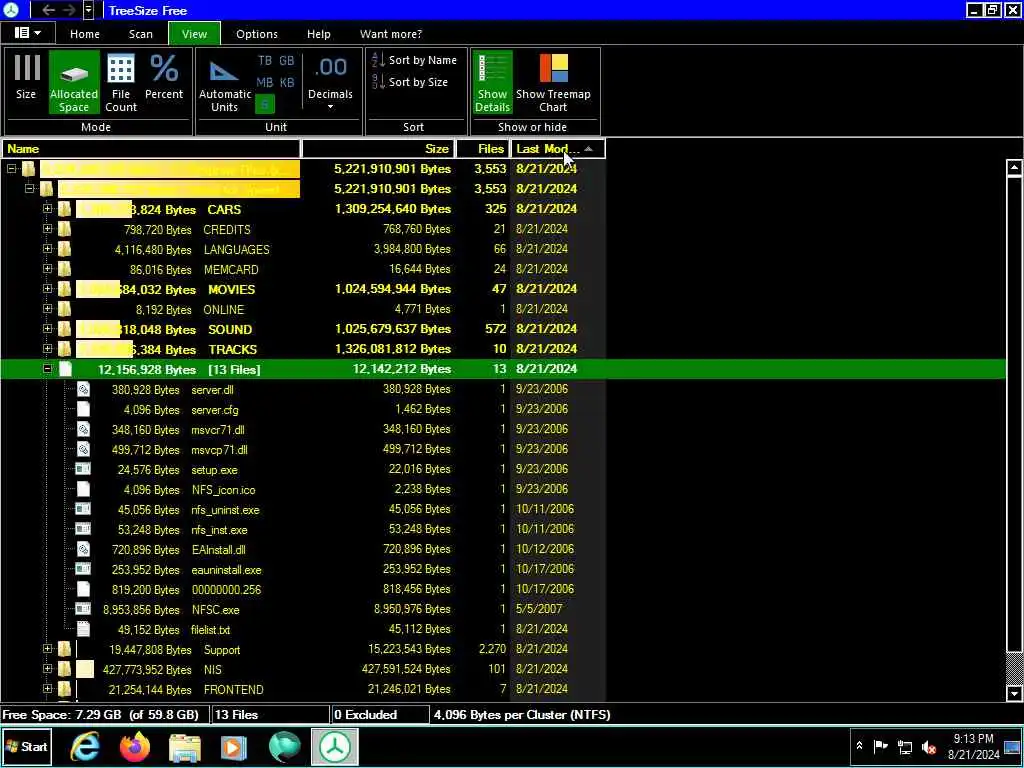
Task: Open the Help tab
Action: pos(319,34)
